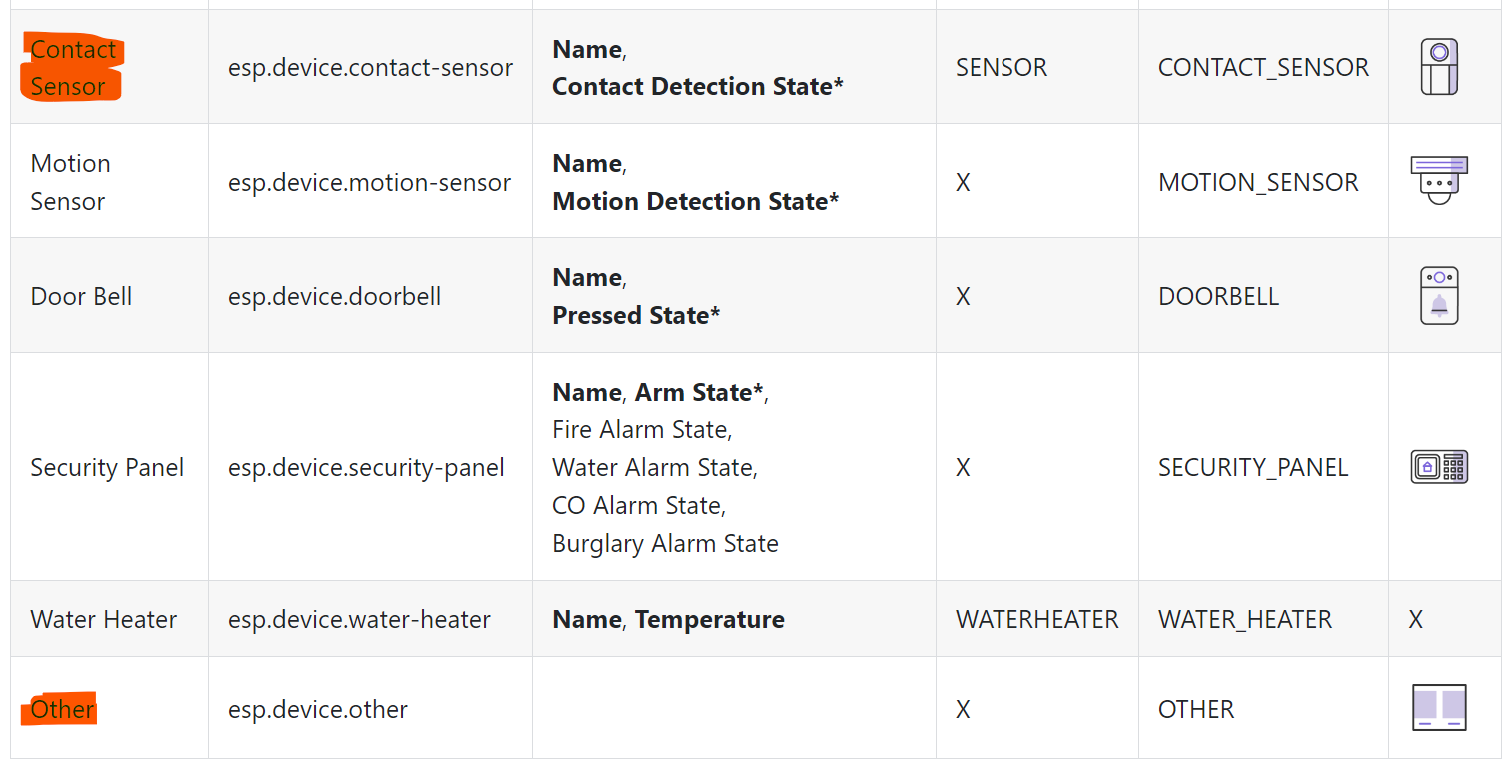The width and height of the screenshot is (1510, 761).
Task: Click the Water Heater device name
Action: click(103, 619)
